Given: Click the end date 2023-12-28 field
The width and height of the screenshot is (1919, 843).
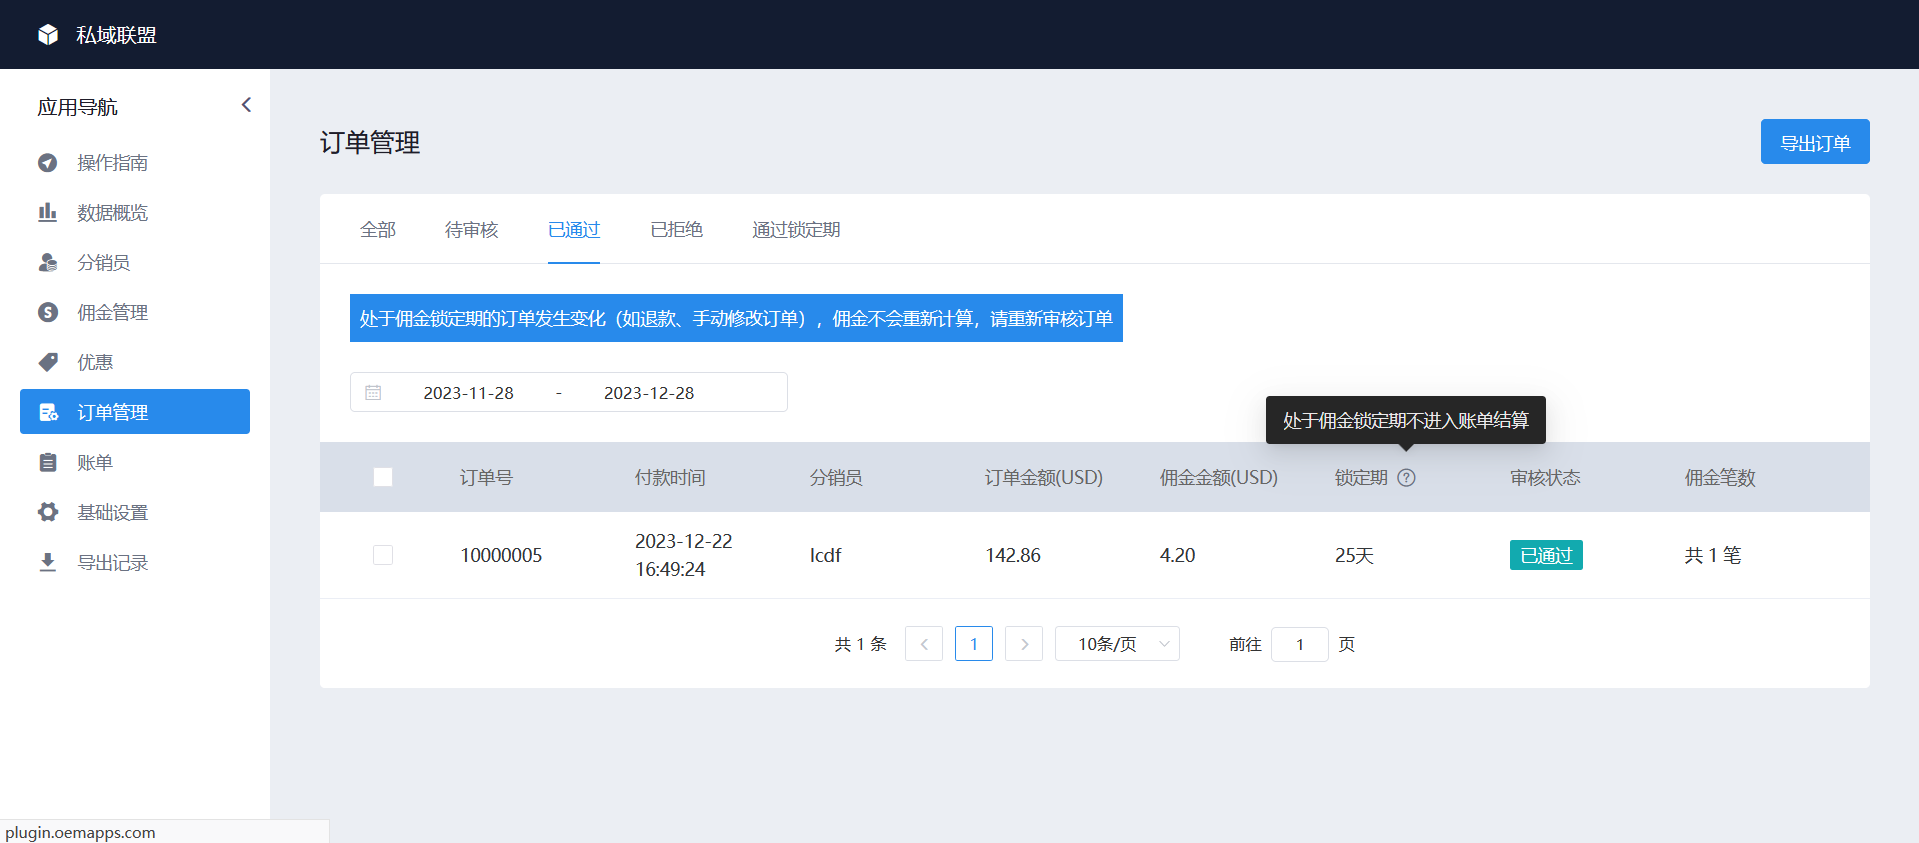Looking at the screenshot, I should click(x=649, y=393).
